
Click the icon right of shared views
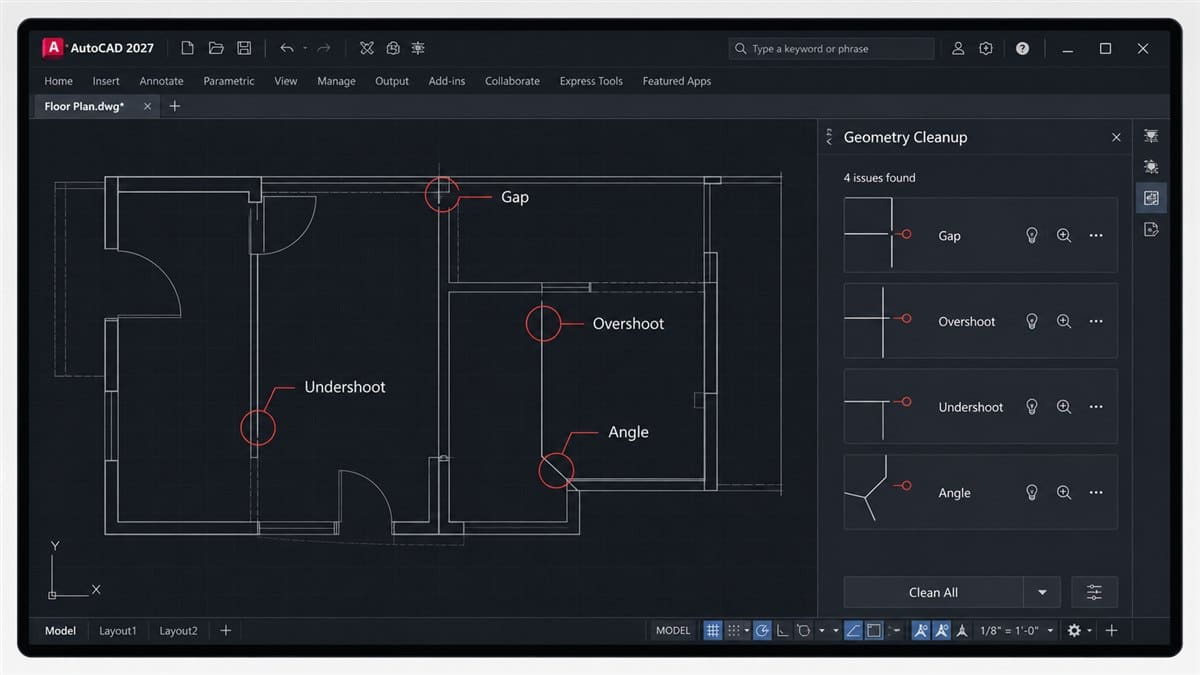click(x=418, y=48)
